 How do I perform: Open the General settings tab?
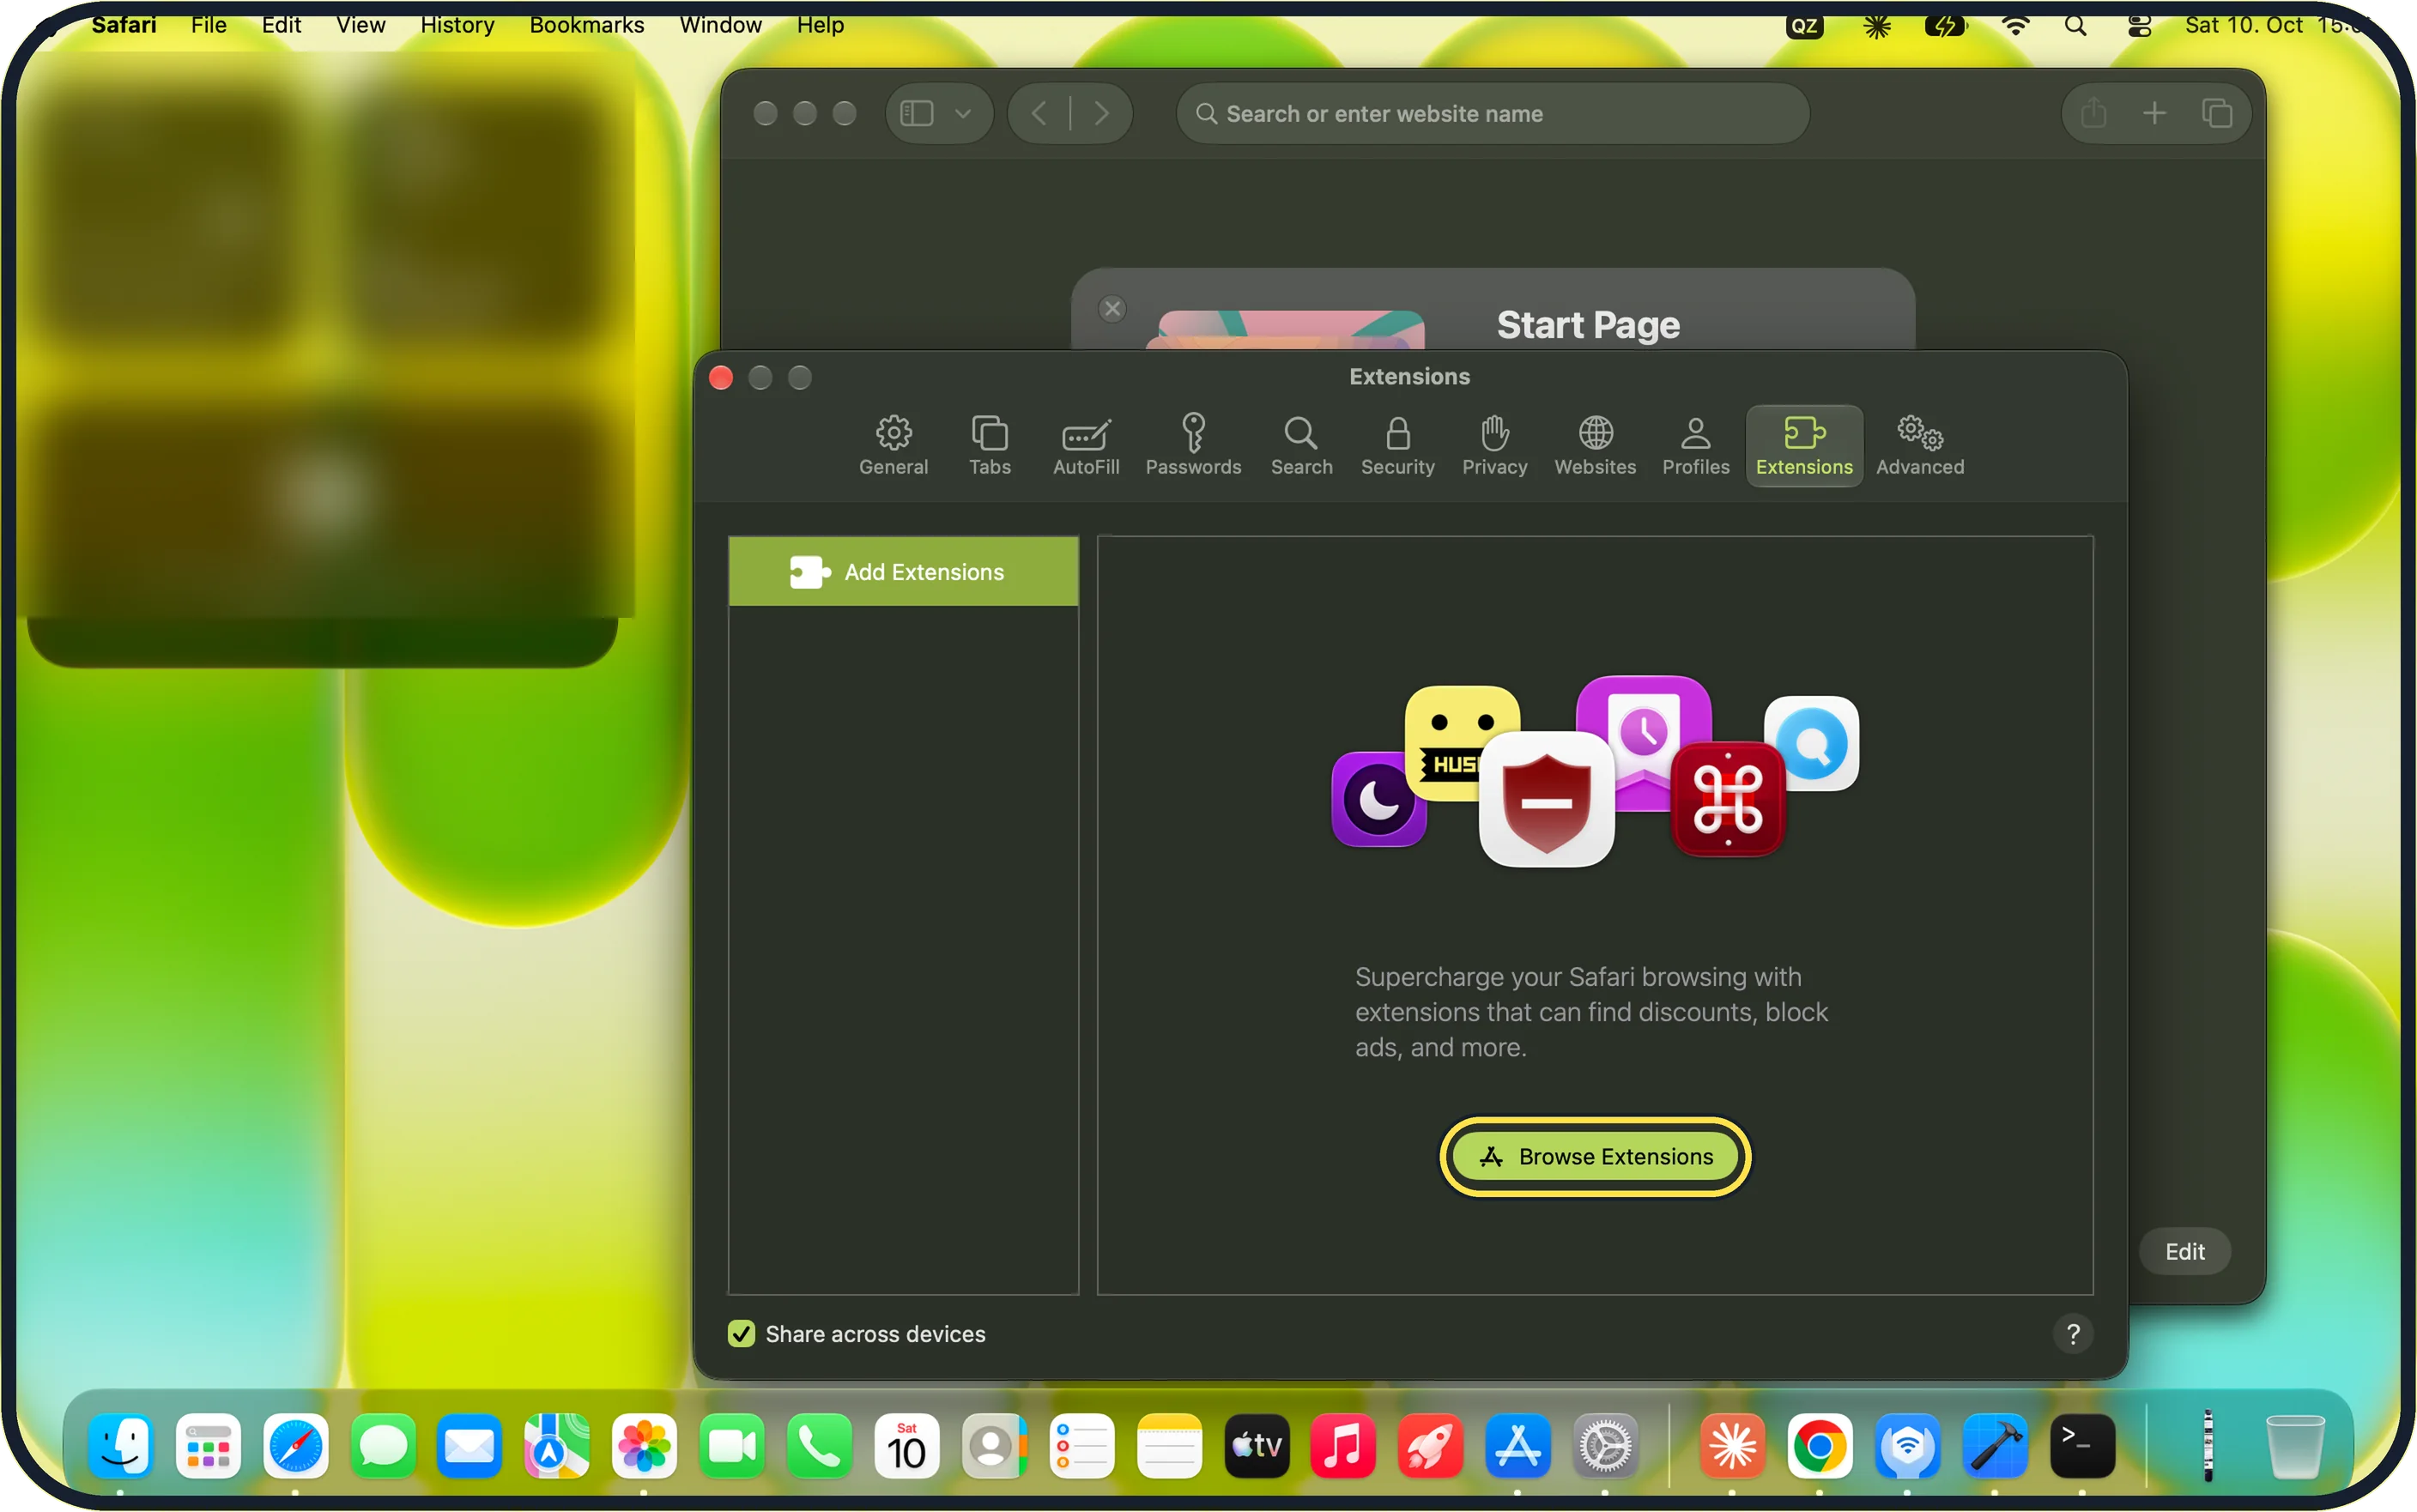pos(893,446)
